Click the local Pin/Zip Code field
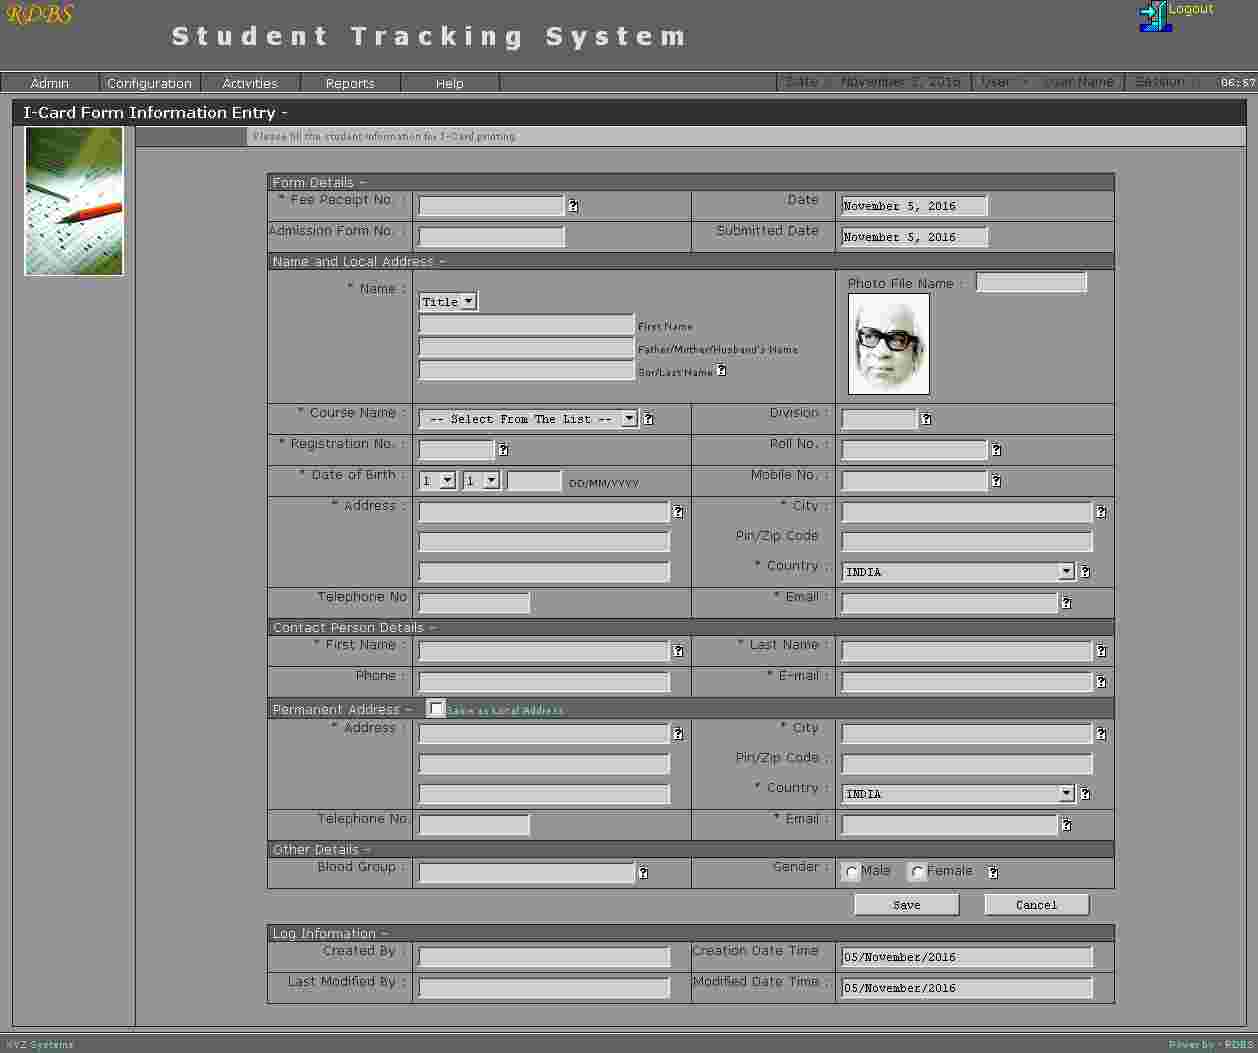The height and width of the screenshot is (1053, 1258). pos(967,542)
